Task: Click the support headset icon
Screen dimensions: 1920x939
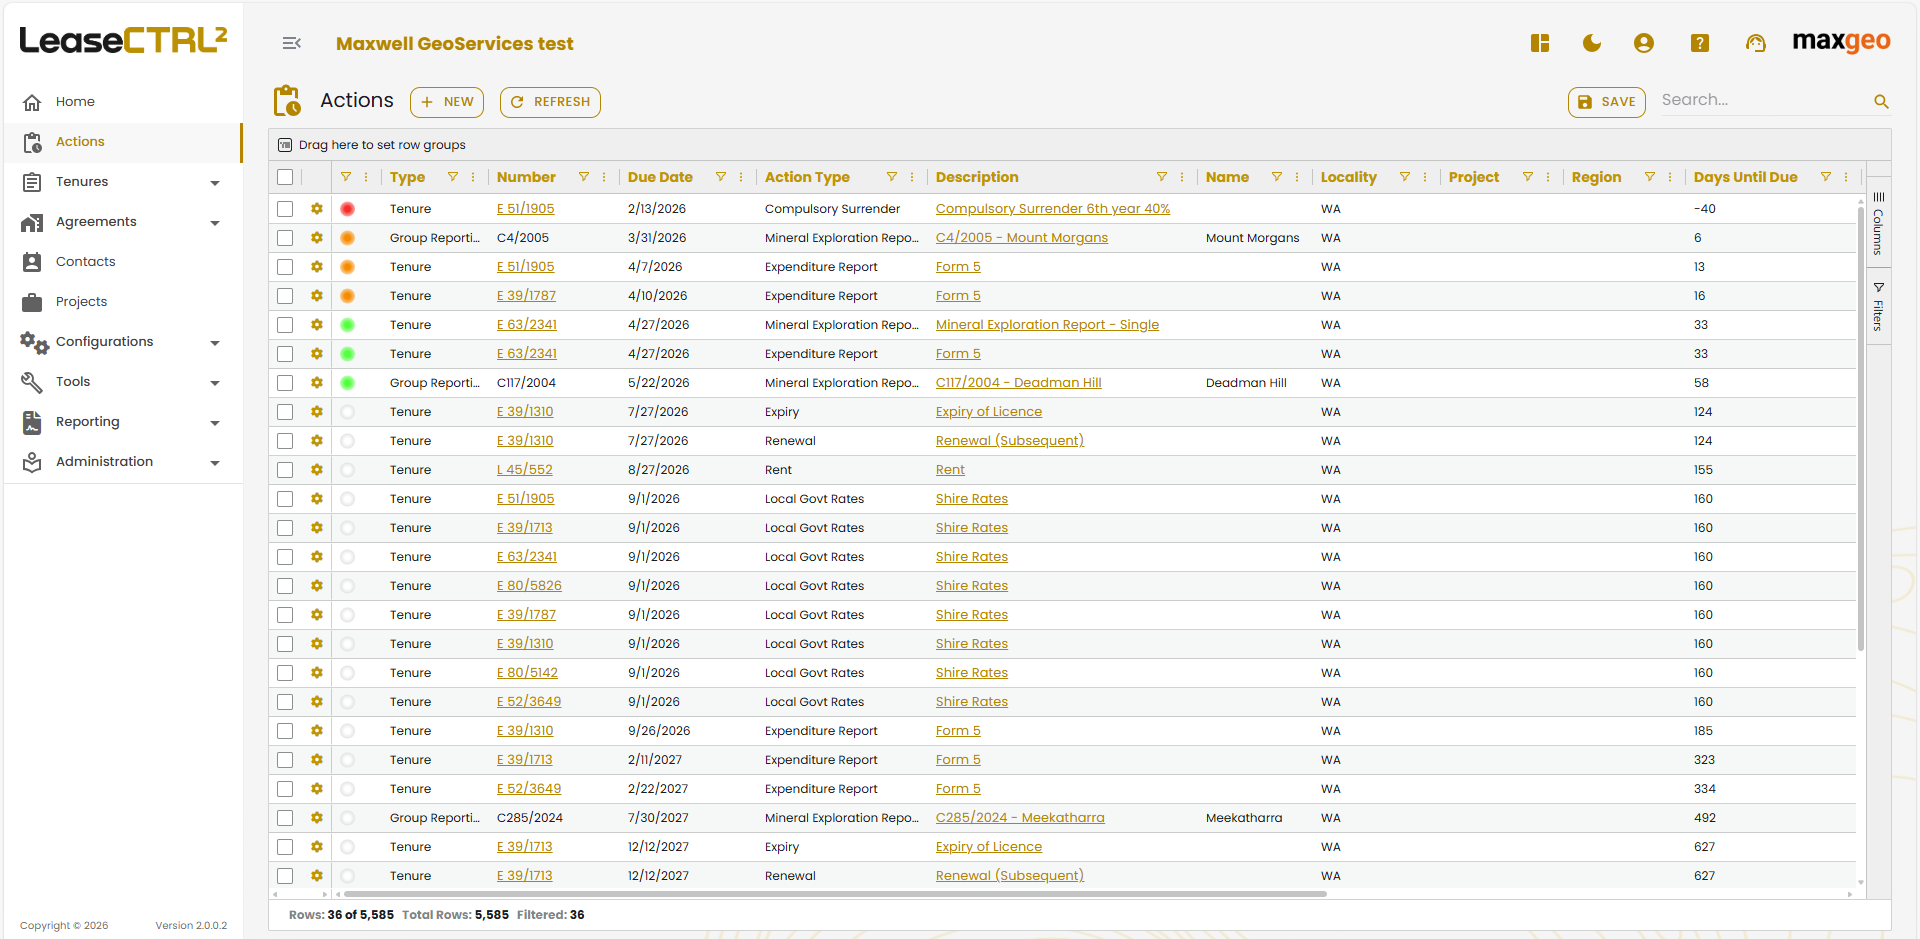Action: pos(1756,44)
